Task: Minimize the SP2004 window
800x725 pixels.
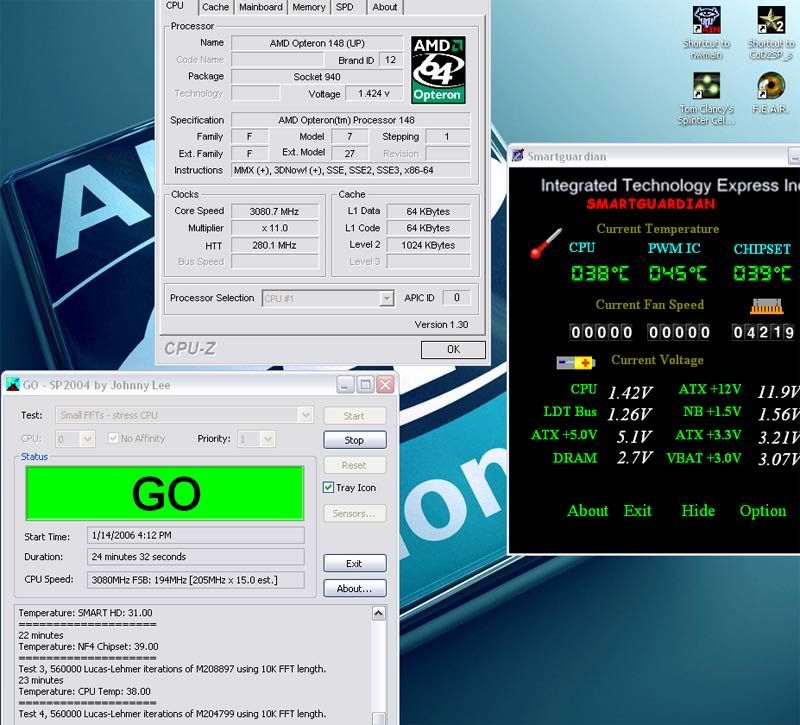Action: 345,385
